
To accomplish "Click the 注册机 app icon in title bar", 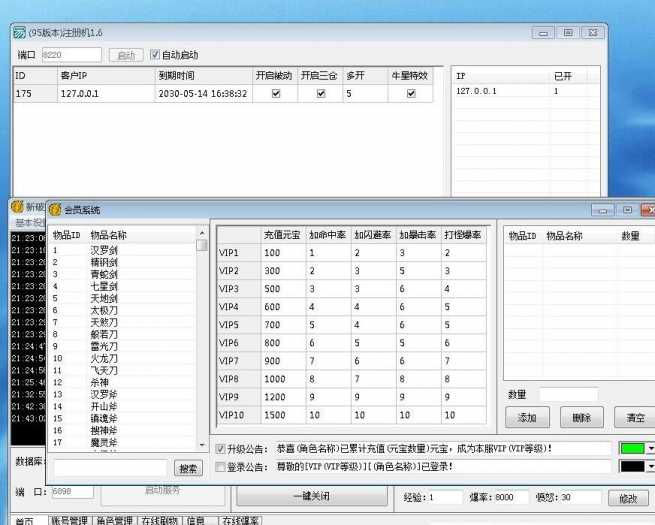I will 18,33.
